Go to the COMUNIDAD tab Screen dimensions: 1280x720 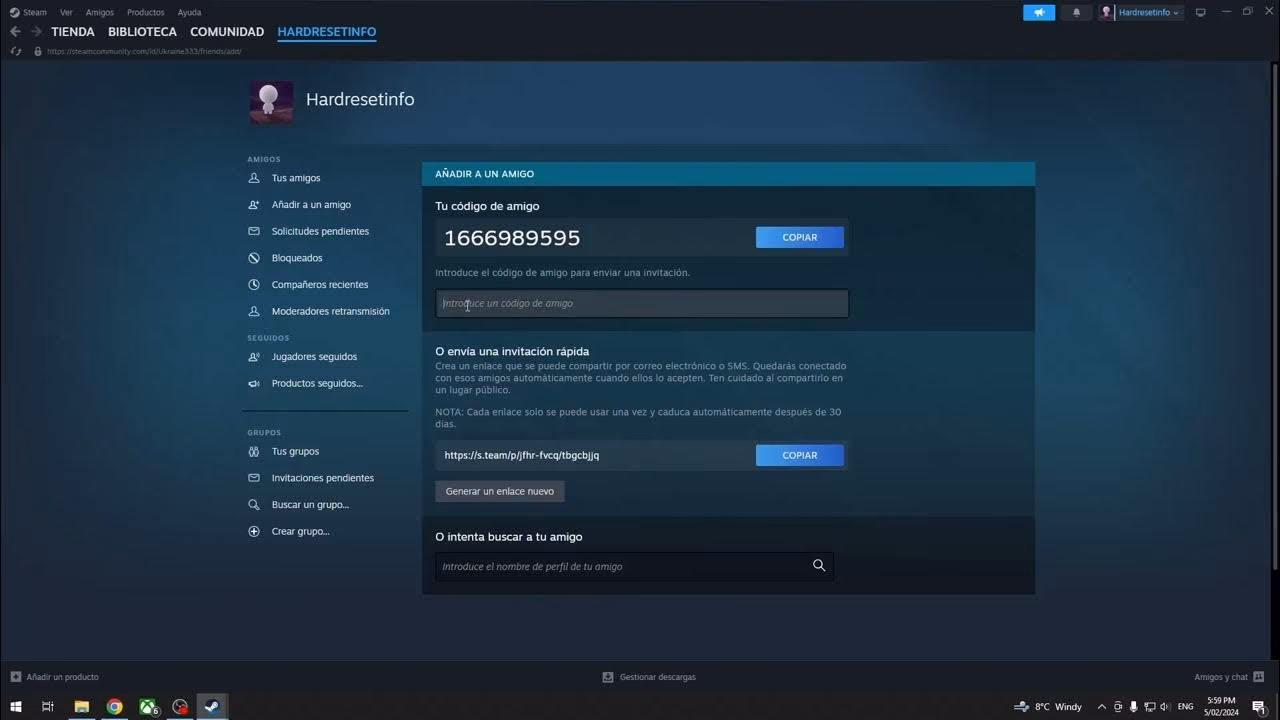click(227, 32)
